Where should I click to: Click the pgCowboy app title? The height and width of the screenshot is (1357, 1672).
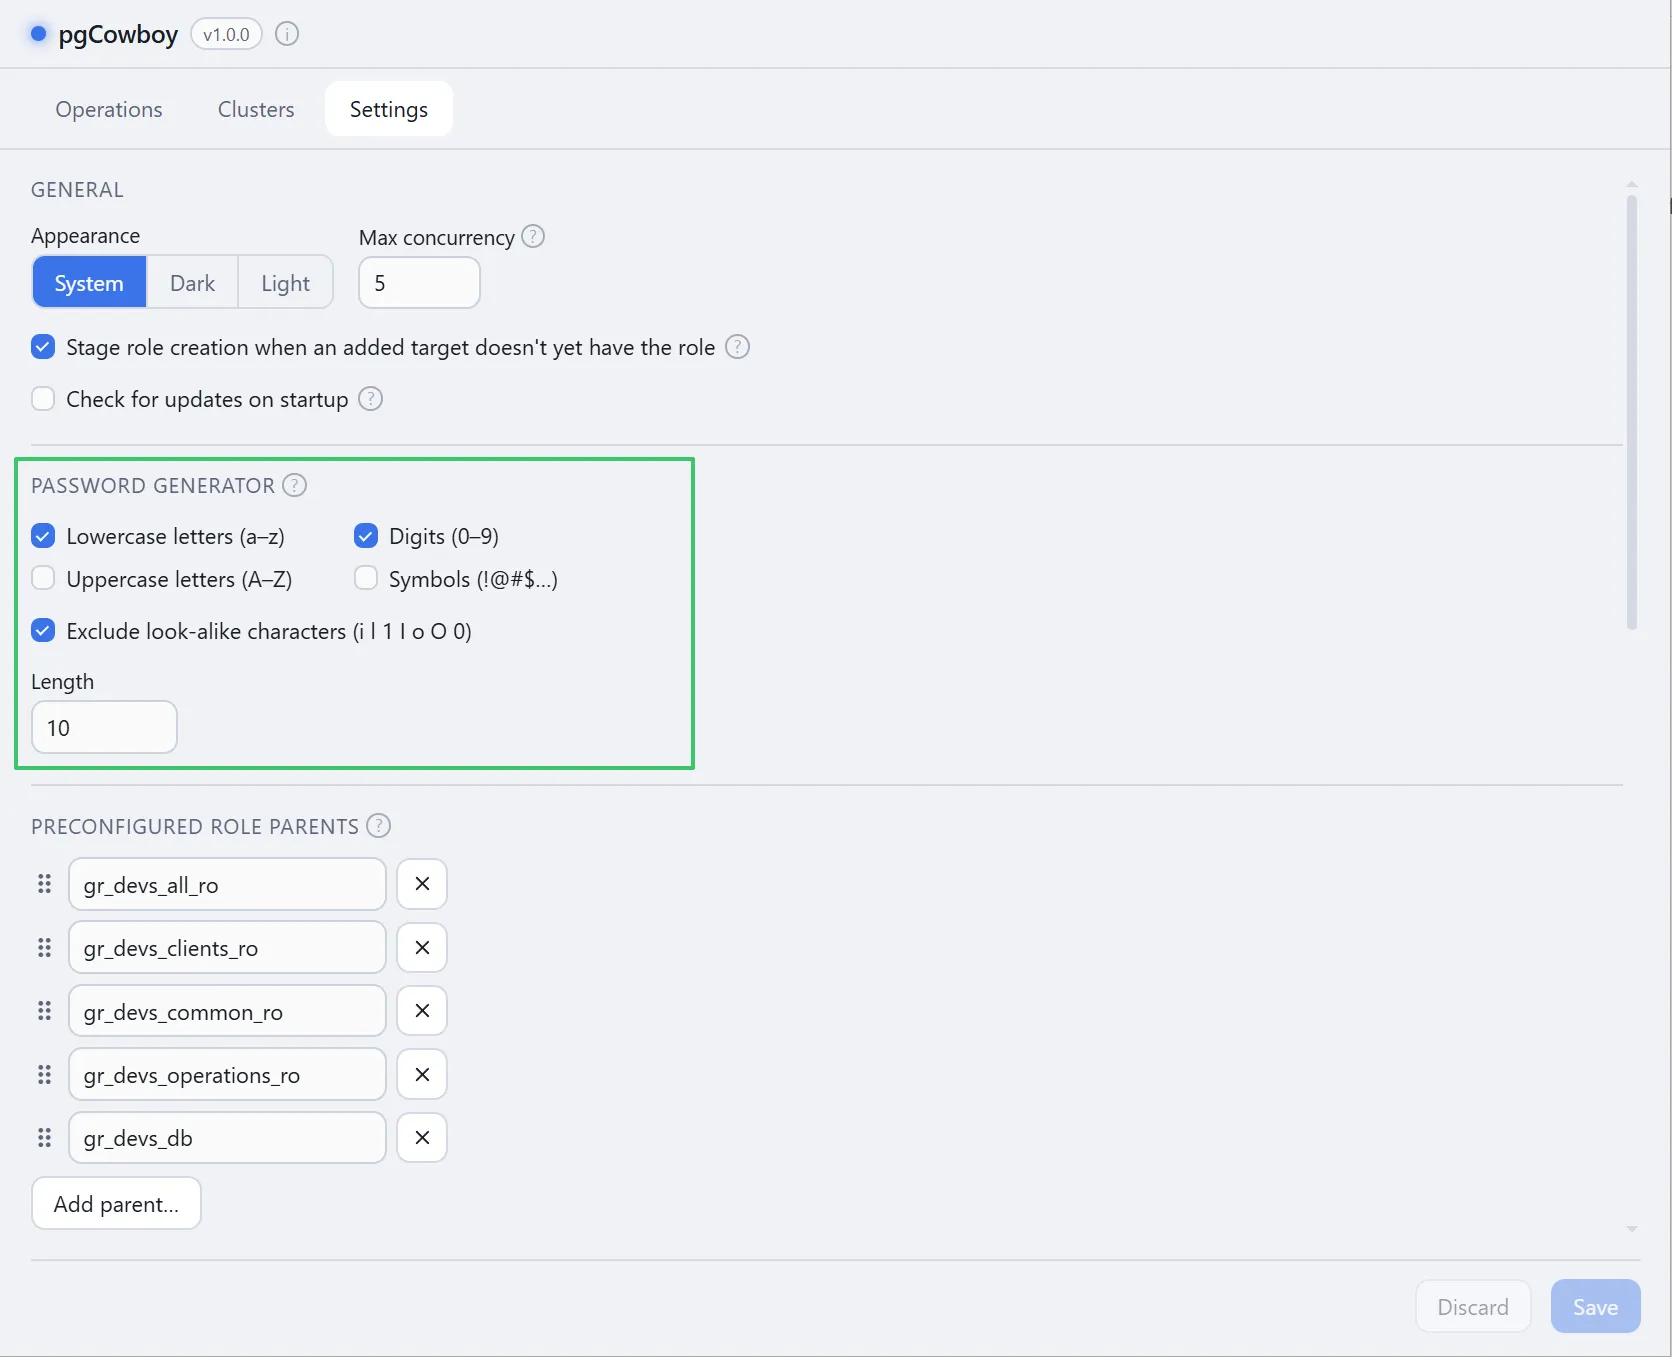tap(118, 34)
